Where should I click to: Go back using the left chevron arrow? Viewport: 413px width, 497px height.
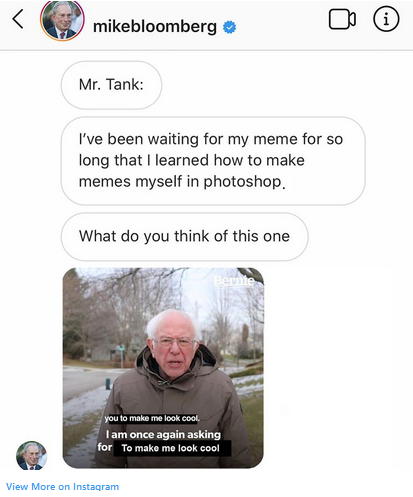point(18,19)
